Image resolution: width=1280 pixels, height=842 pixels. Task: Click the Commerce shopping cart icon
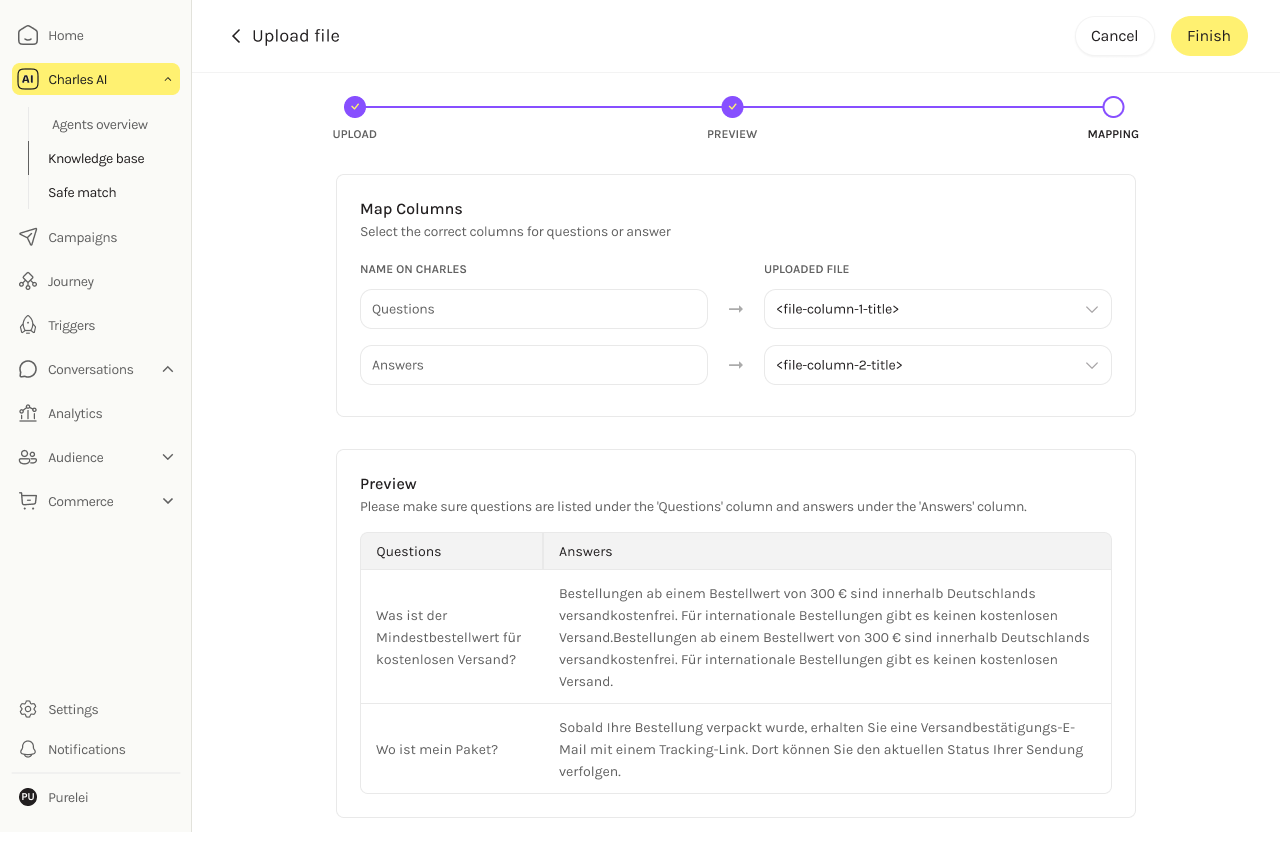[x=28, y=502]
